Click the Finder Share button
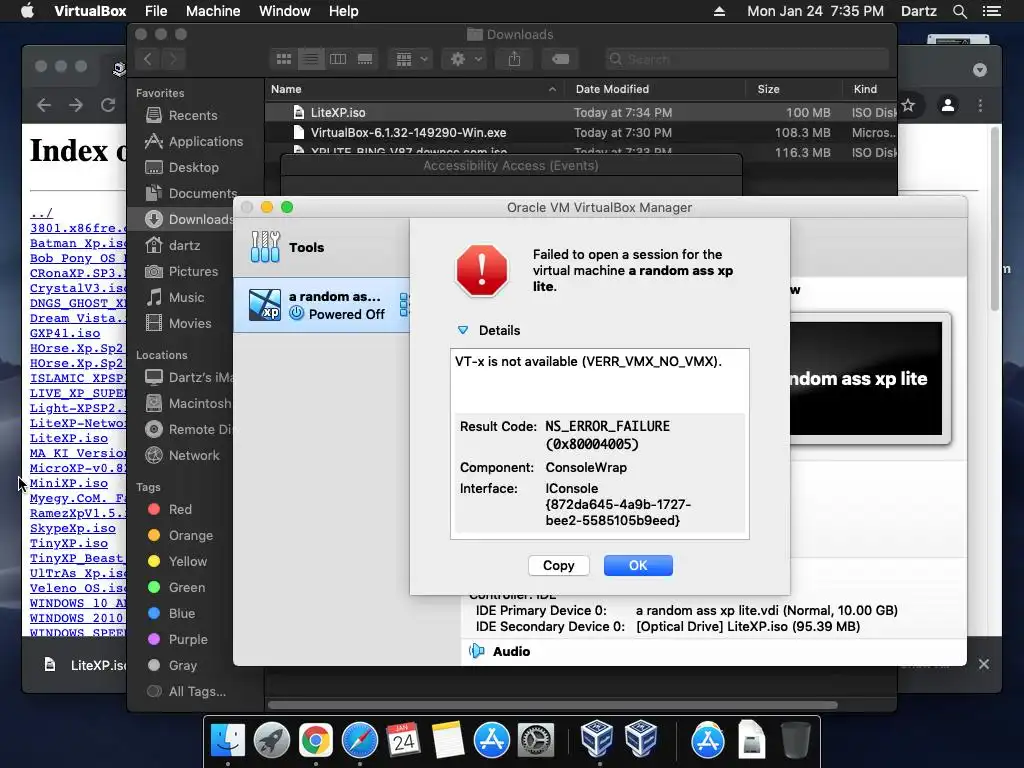The height and width of the screenshot is (768, 1024). click(515, 59)
